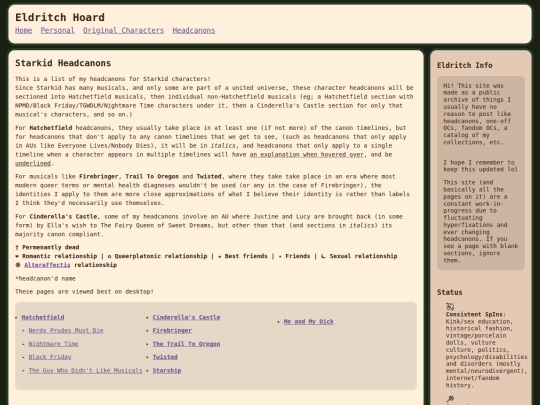Click the single underlined word 'underlined'
The height and width of the screenshot is (405, 540).
33,164
